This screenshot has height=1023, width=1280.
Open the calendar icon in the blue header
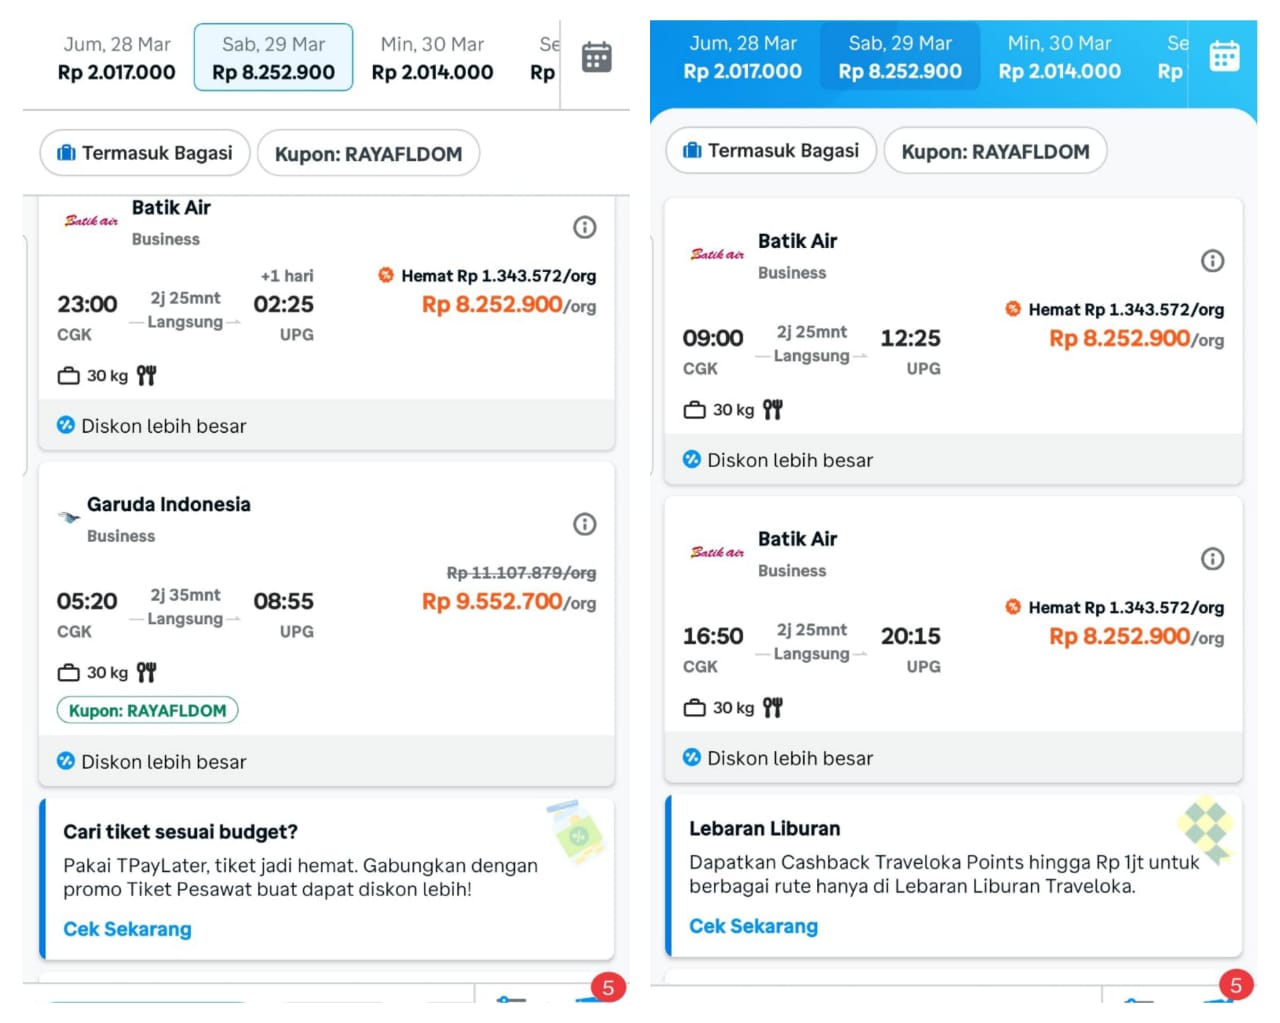coord(1224,56)
